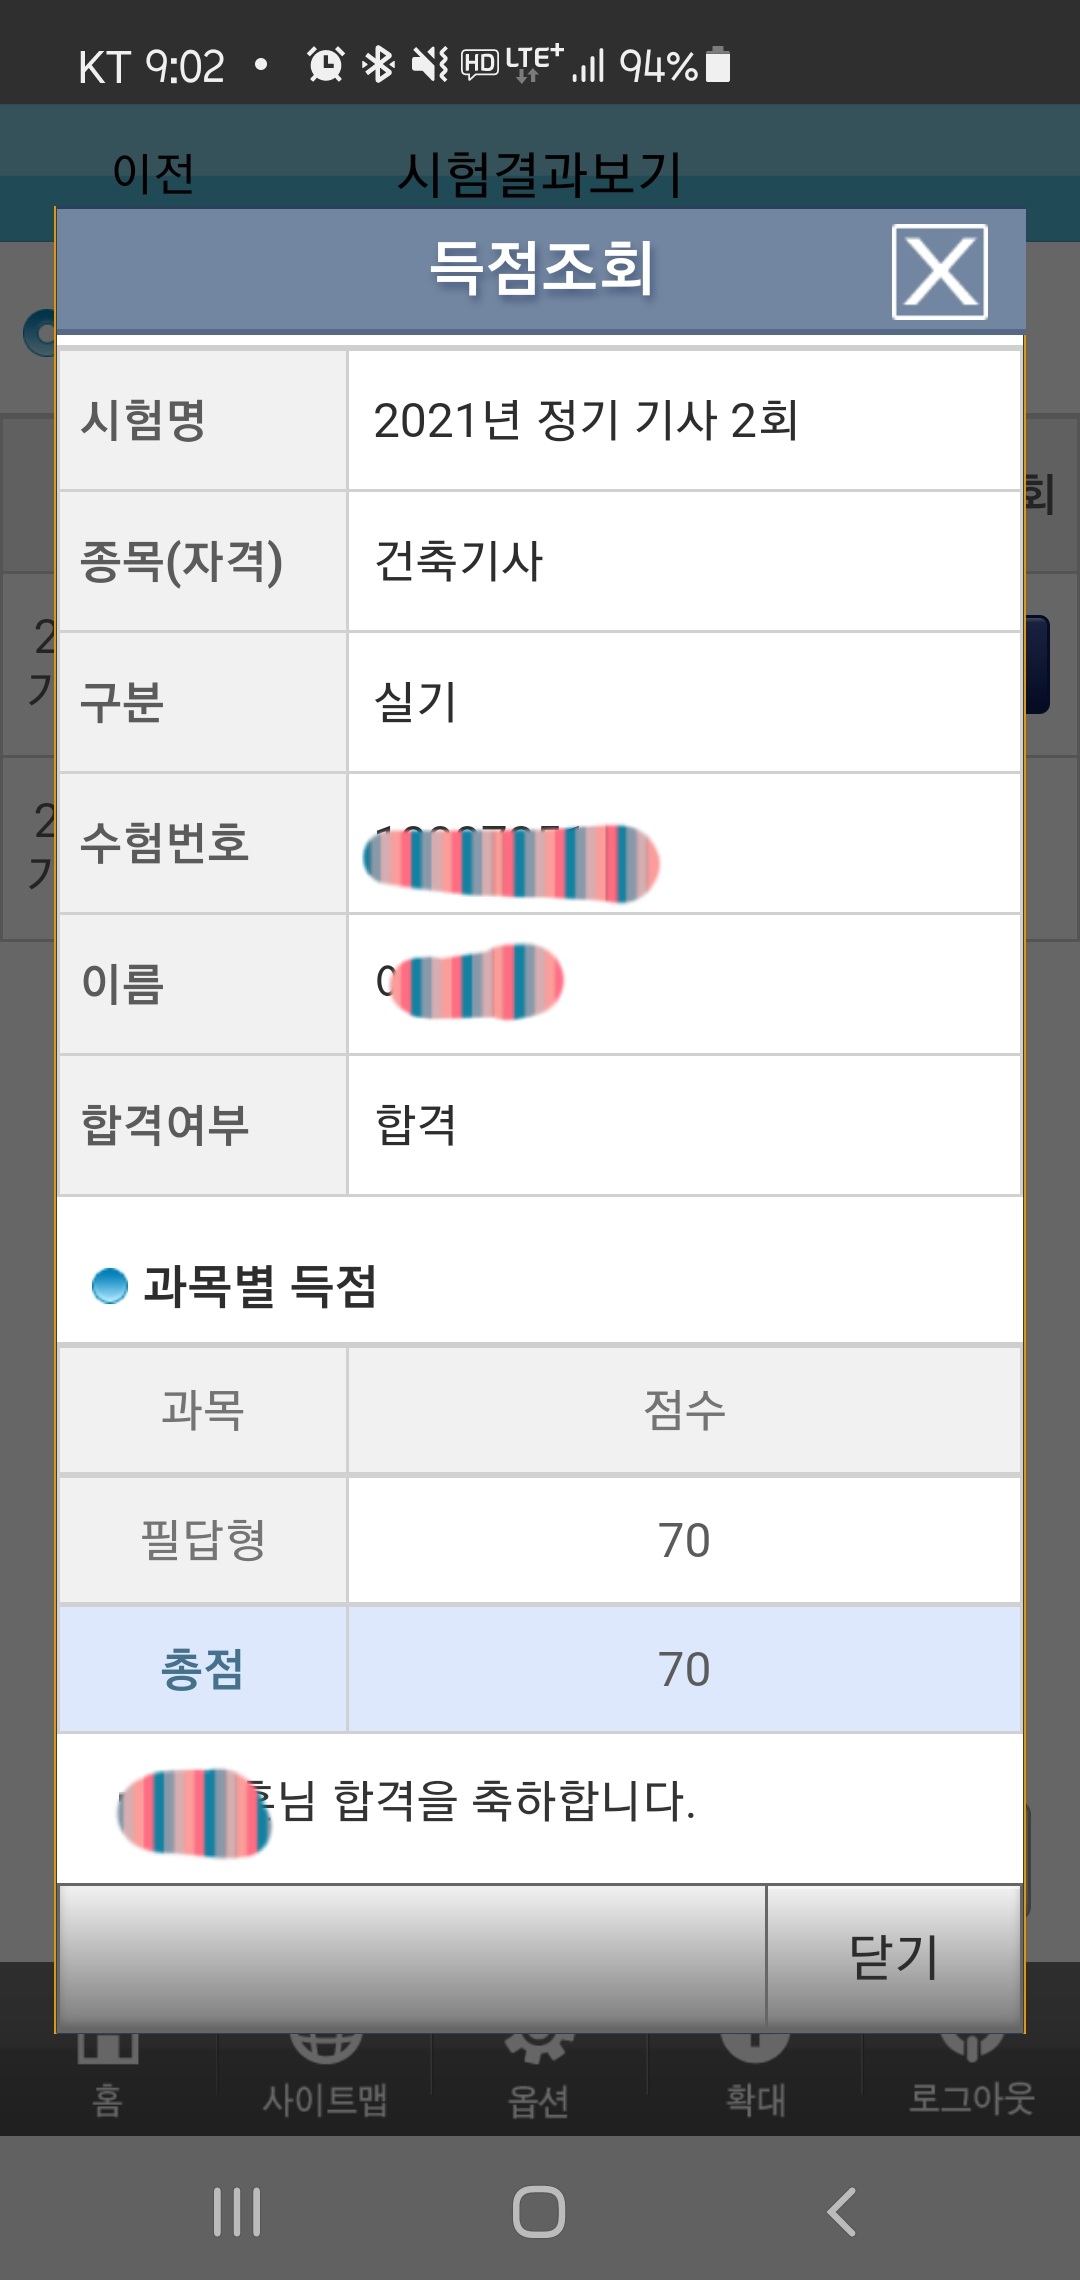Tap Android back arrow button

[x=842, y=2212]
